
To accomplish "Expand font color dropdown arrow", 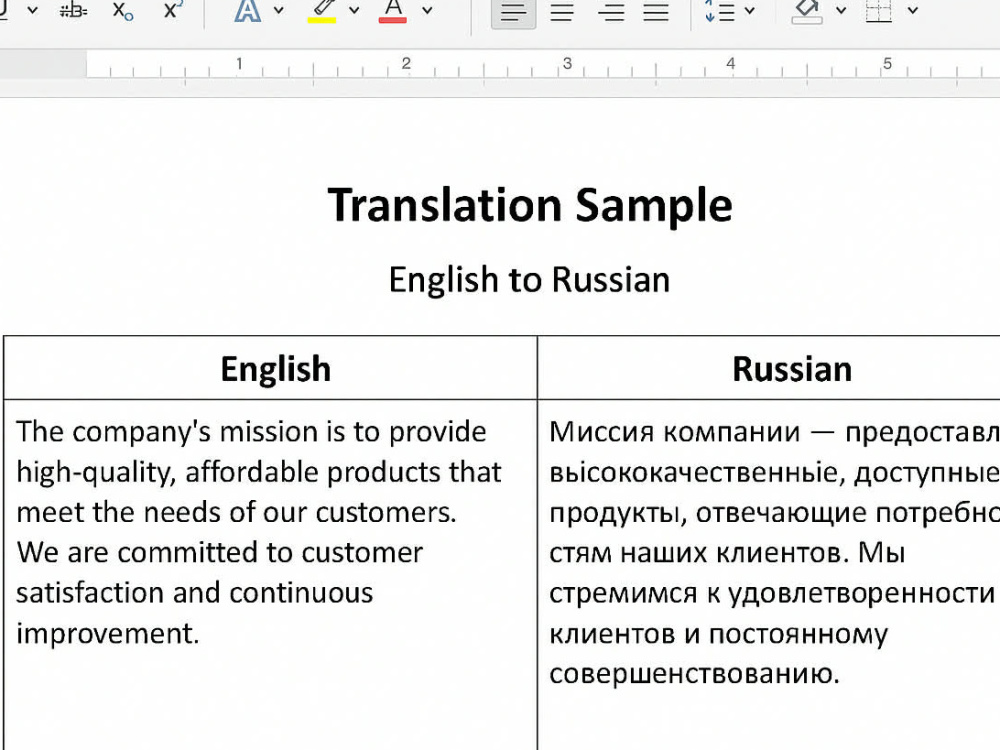I will [427, 10].
